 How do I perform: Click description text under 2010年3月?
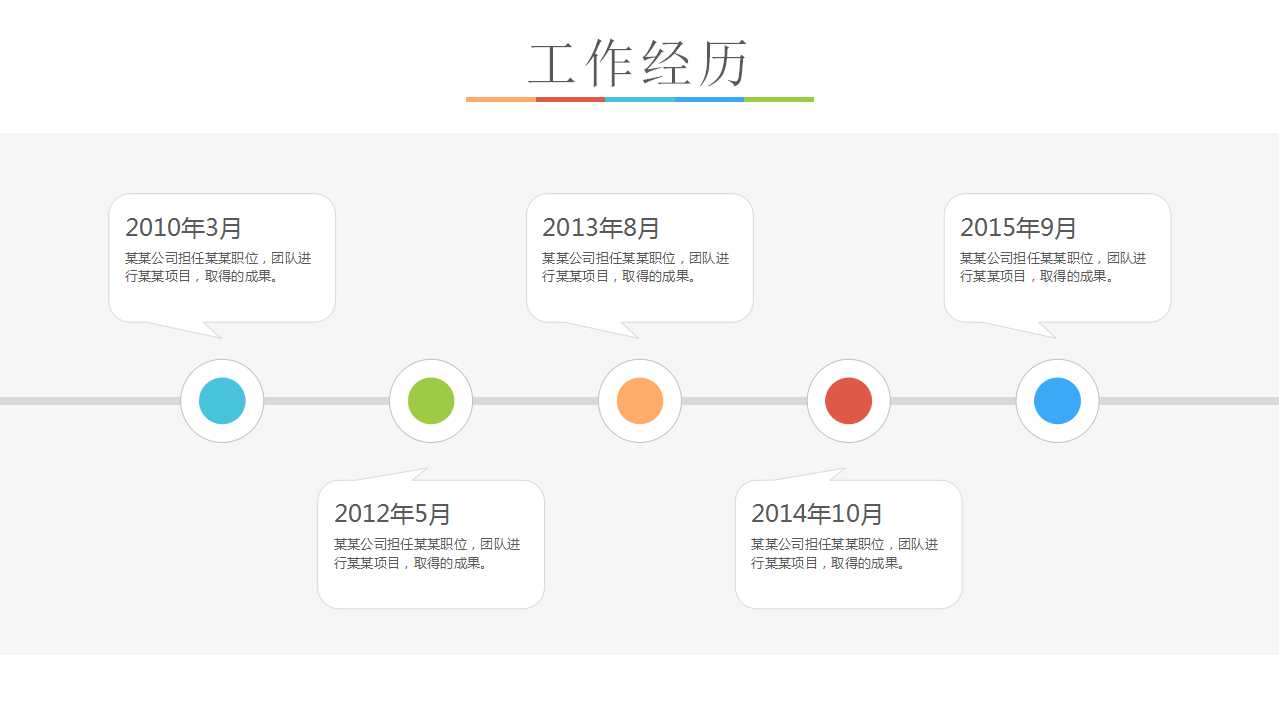coord(218,267)
